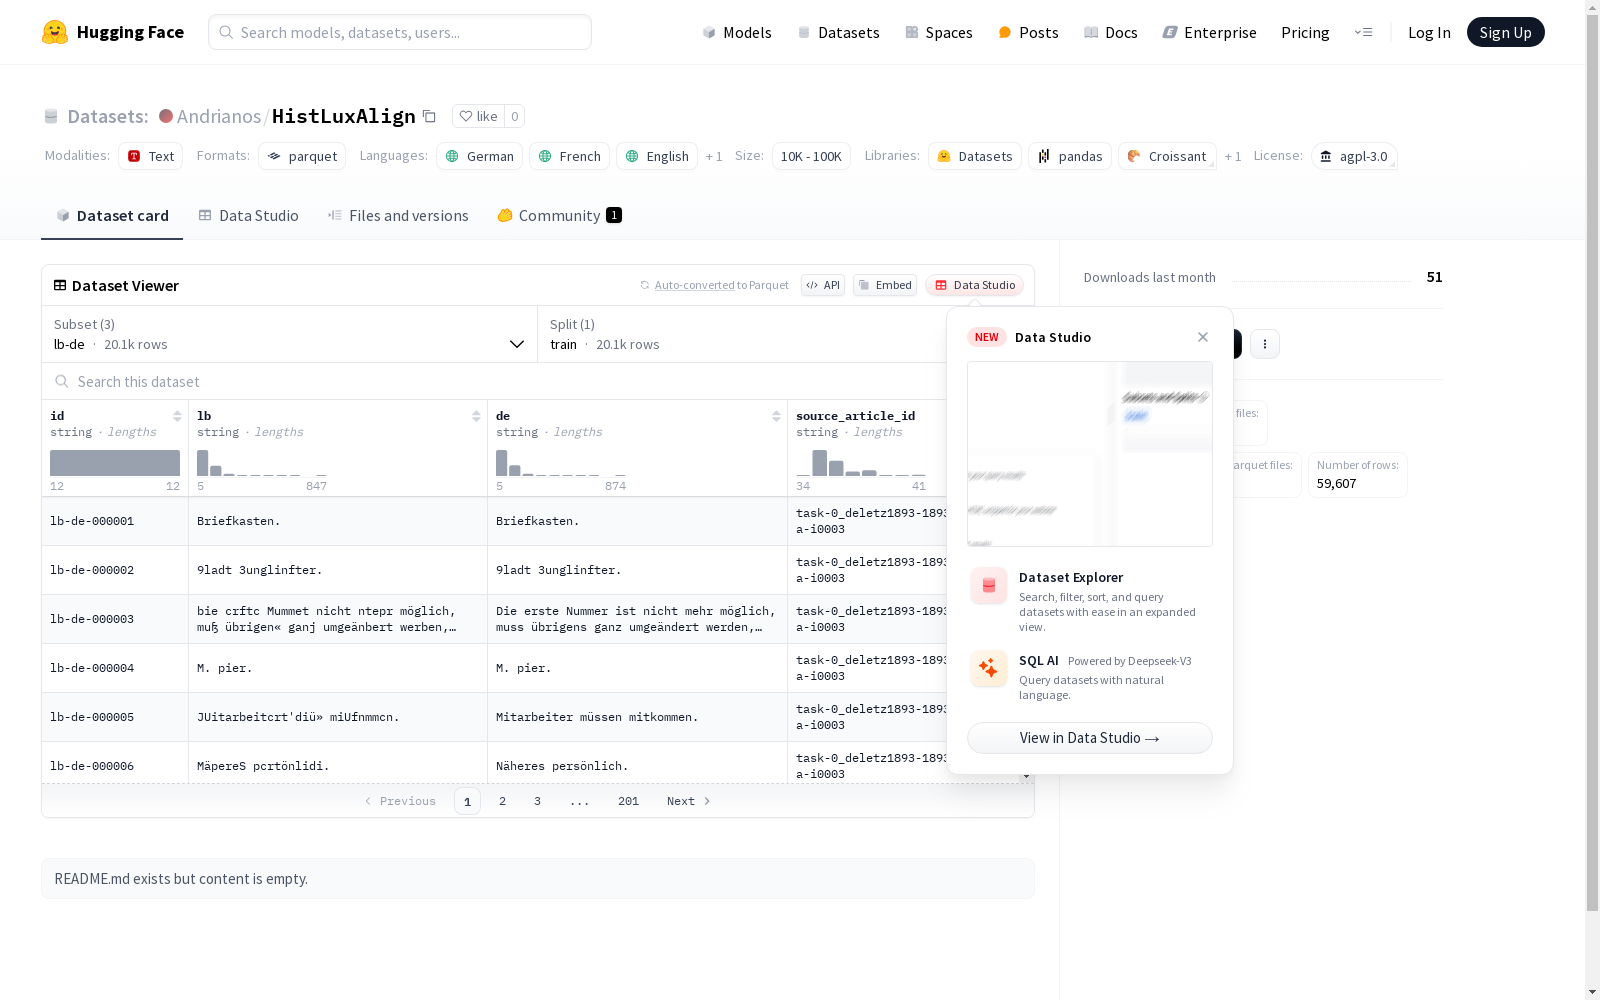The height and width of the screenshot is (1000, 1600).
Task: Go to the Next page
Action: 689,801
